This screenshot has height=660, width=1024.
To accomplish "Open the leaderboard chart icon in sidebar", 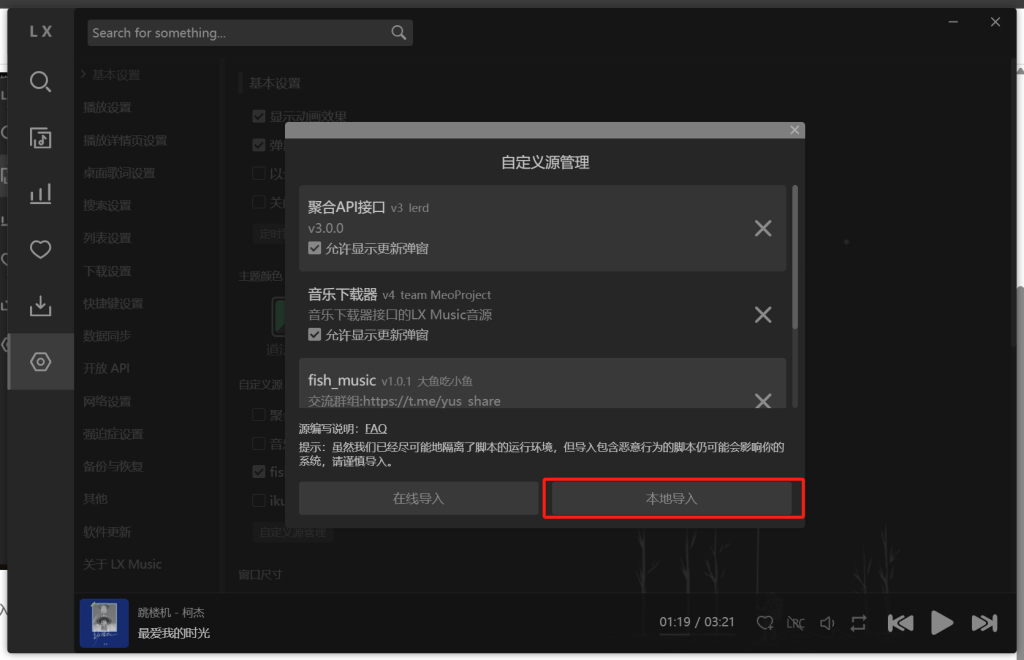I will 40,194.
